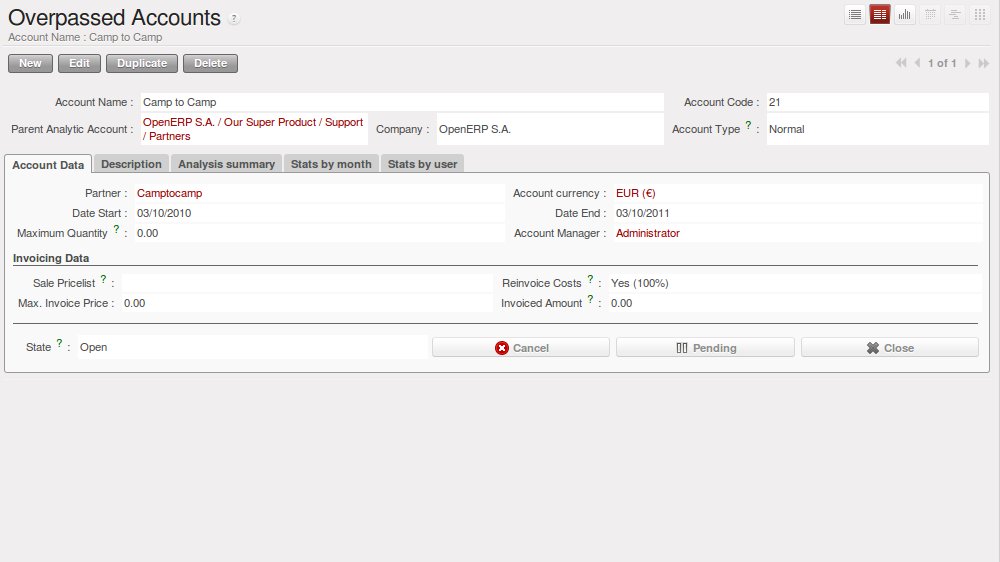Follow the Administrator account manager link

[647, 233]
